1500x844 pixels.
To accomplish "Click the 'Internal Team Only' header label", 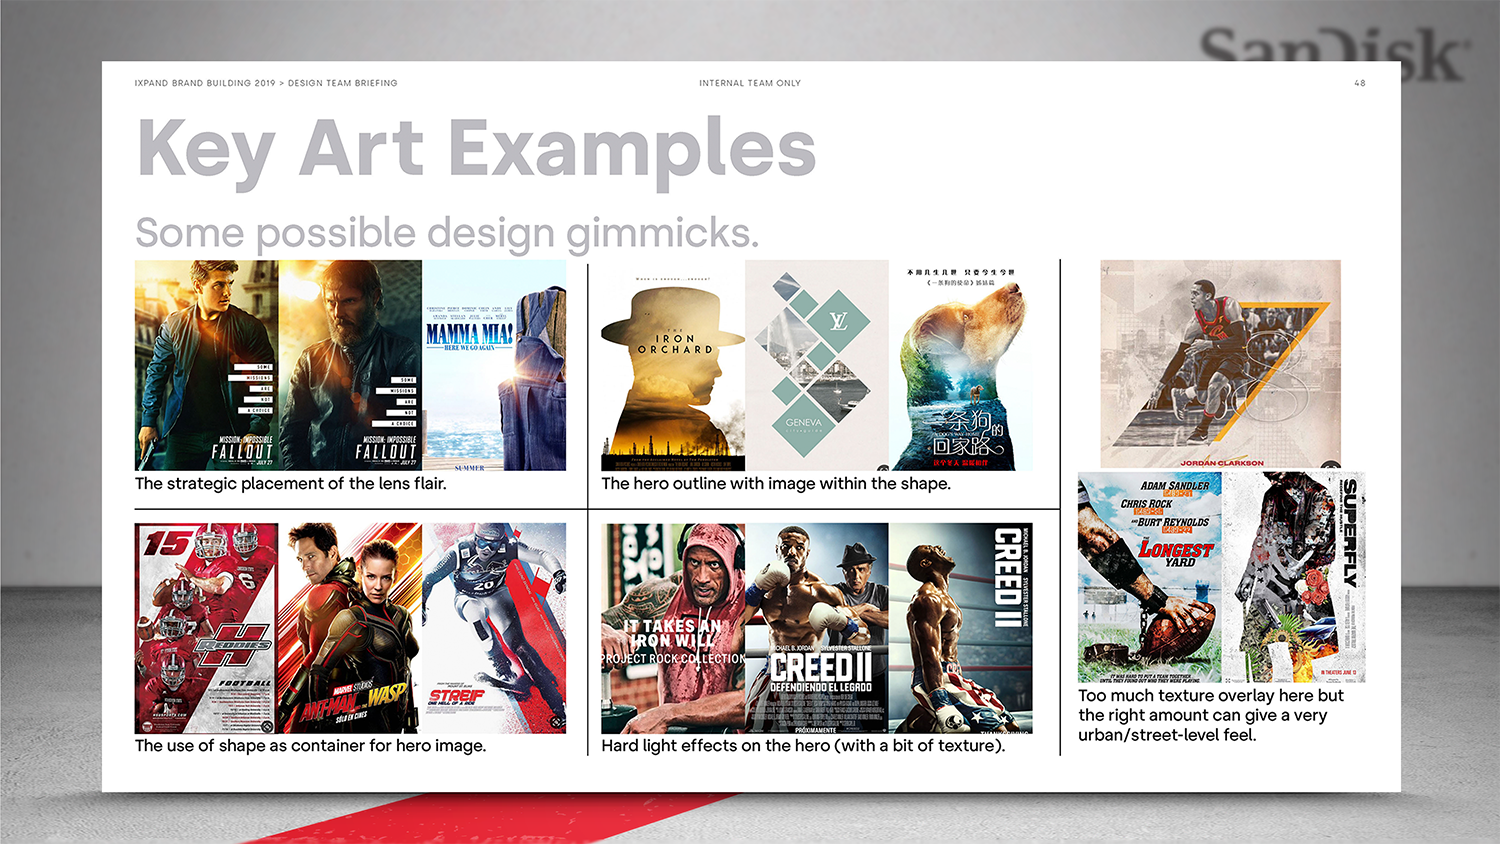I will coord(750,83).
